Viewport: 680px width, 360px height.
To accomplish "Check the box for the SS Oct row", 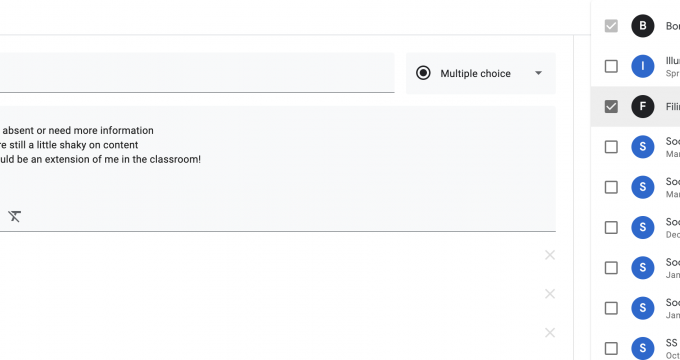I will tap(611, 348).
